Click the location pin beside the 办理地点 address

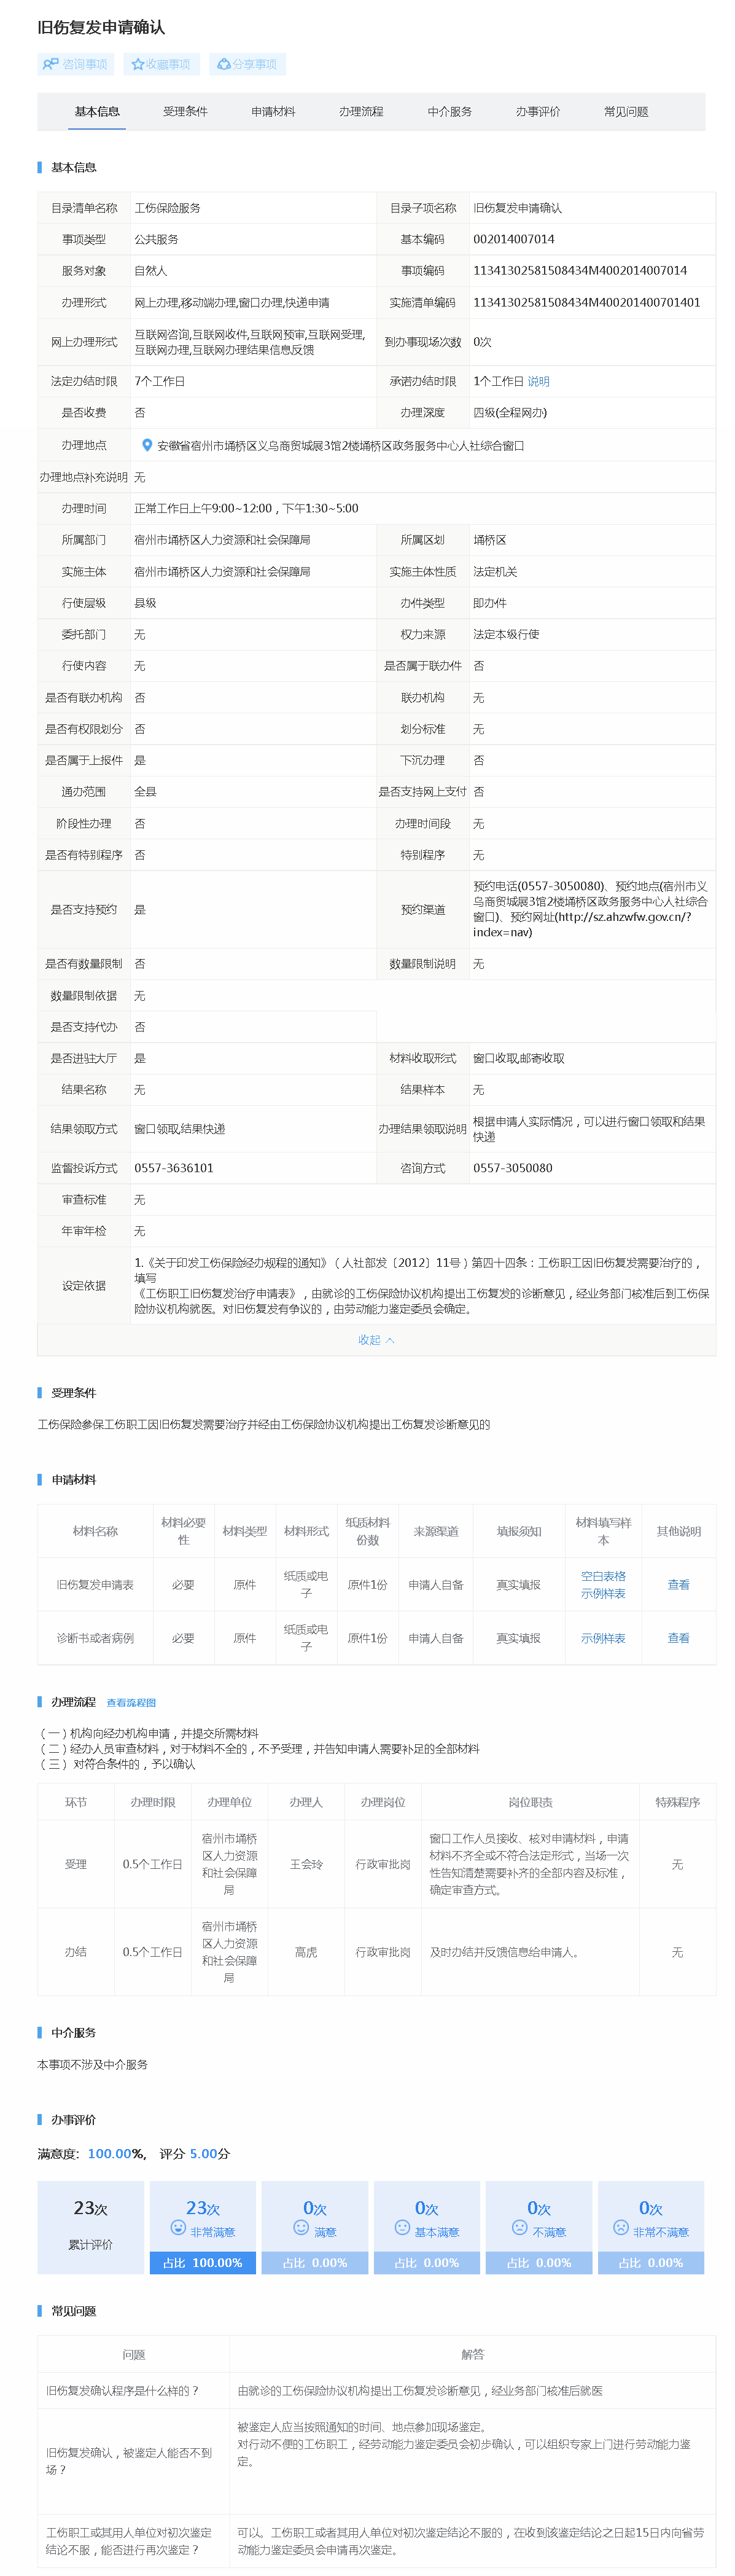(x=147, y=446)
